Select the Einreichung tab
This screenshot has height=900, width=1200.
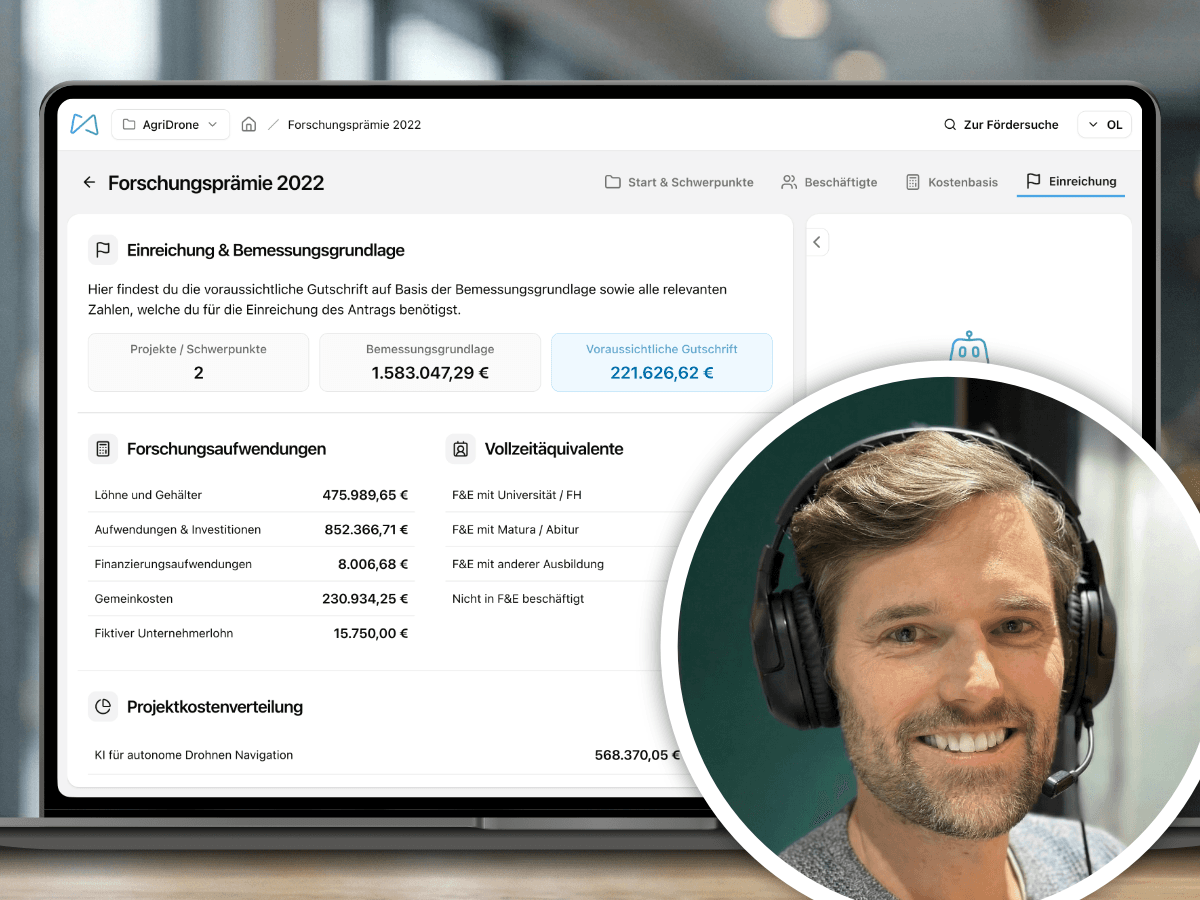(1070, 181)
